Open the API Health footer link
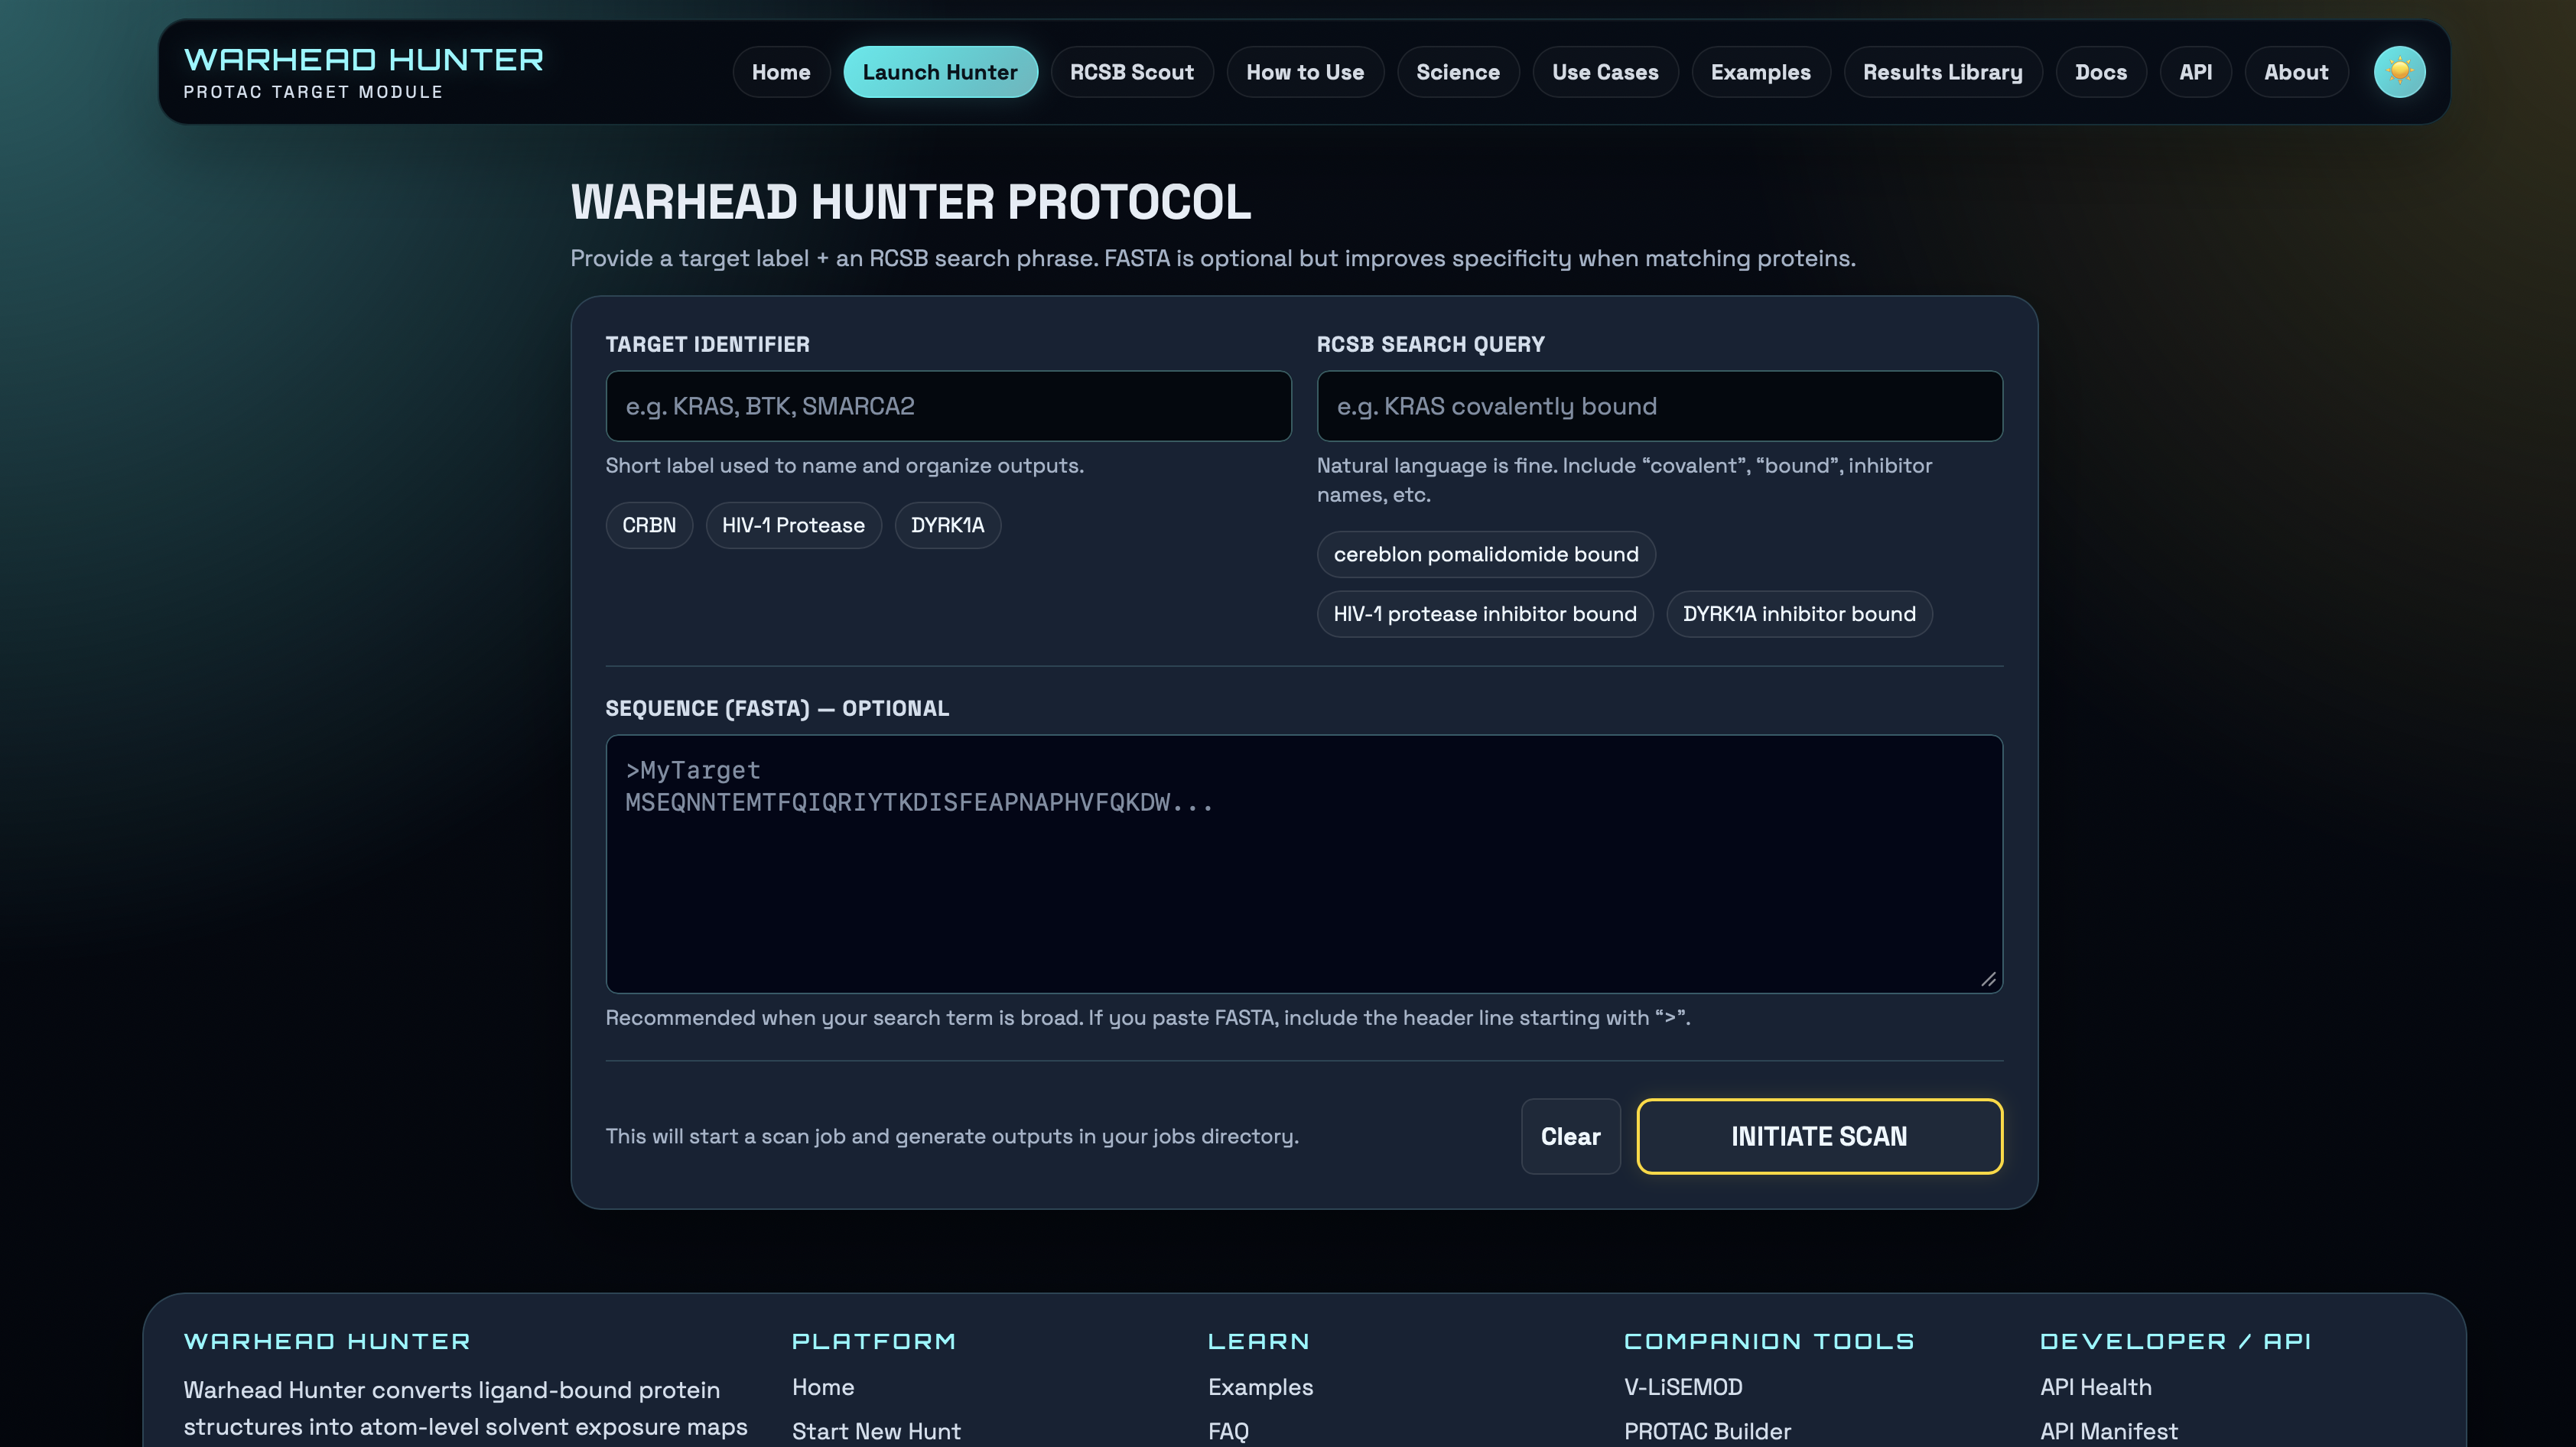The image size is (2576, 1447). (2096, 1387)
